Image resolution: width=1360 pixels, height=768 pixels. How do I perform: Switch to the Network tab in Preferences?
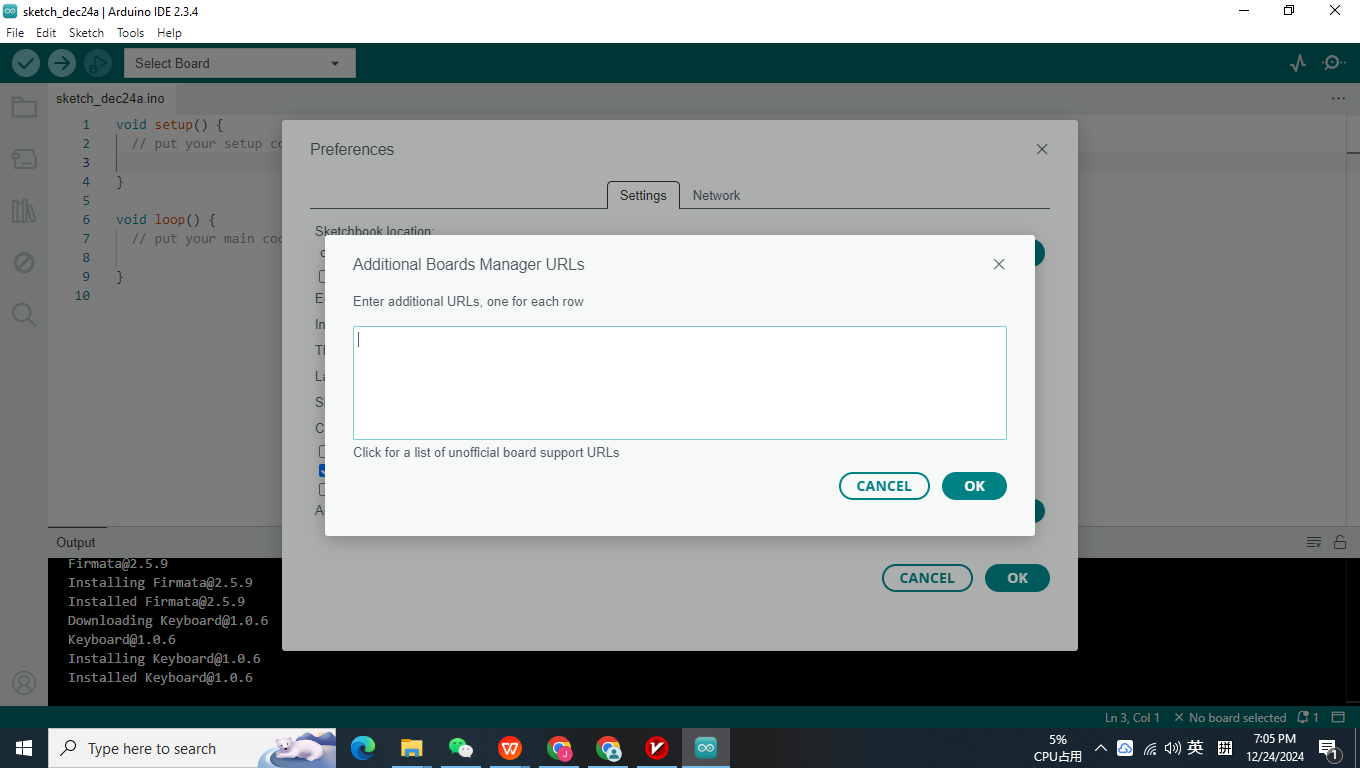[x=716, y=195]
